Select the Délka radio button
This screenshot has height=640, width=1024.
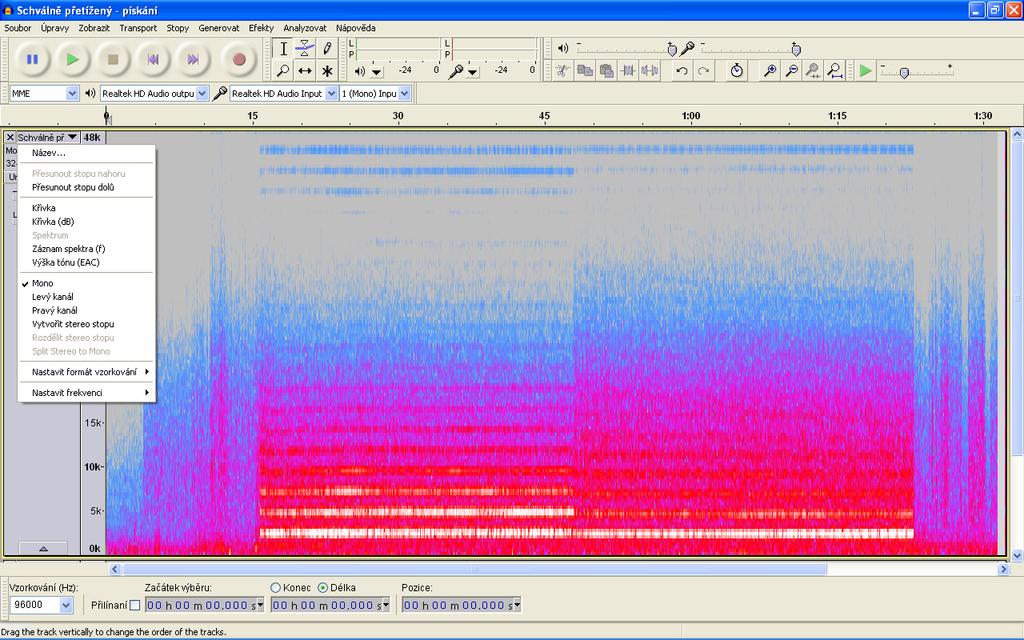click(x=323, y=588)
